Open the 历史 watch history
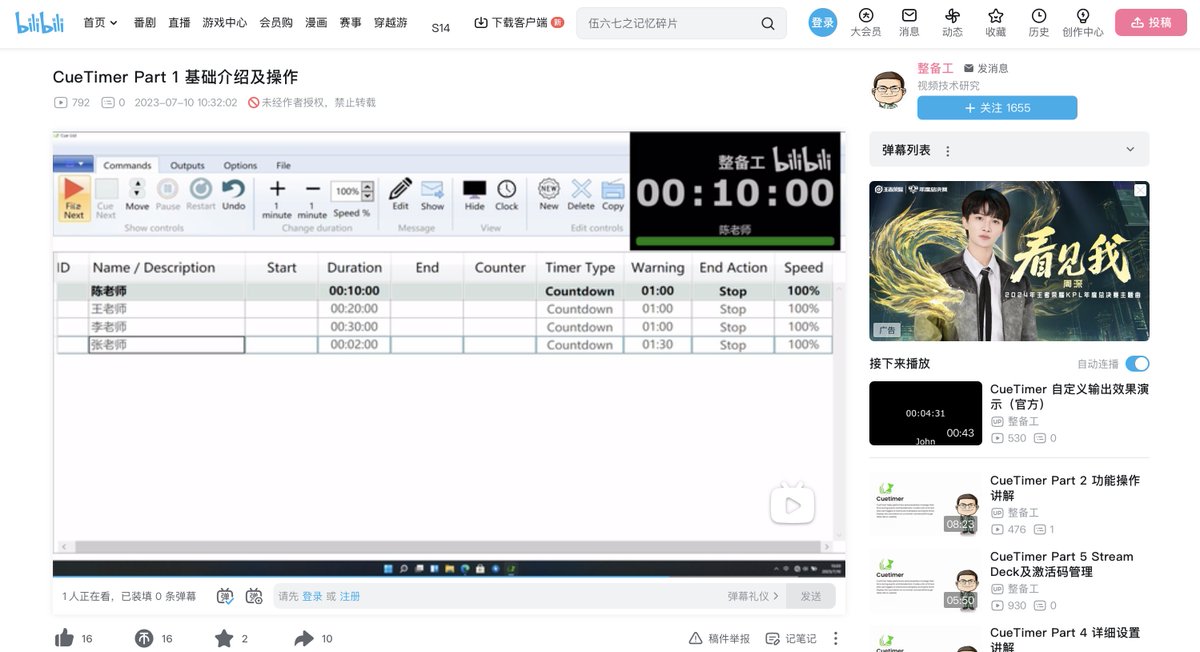The width and height of the screenshot is (1200, 652). pos(1039,23)
